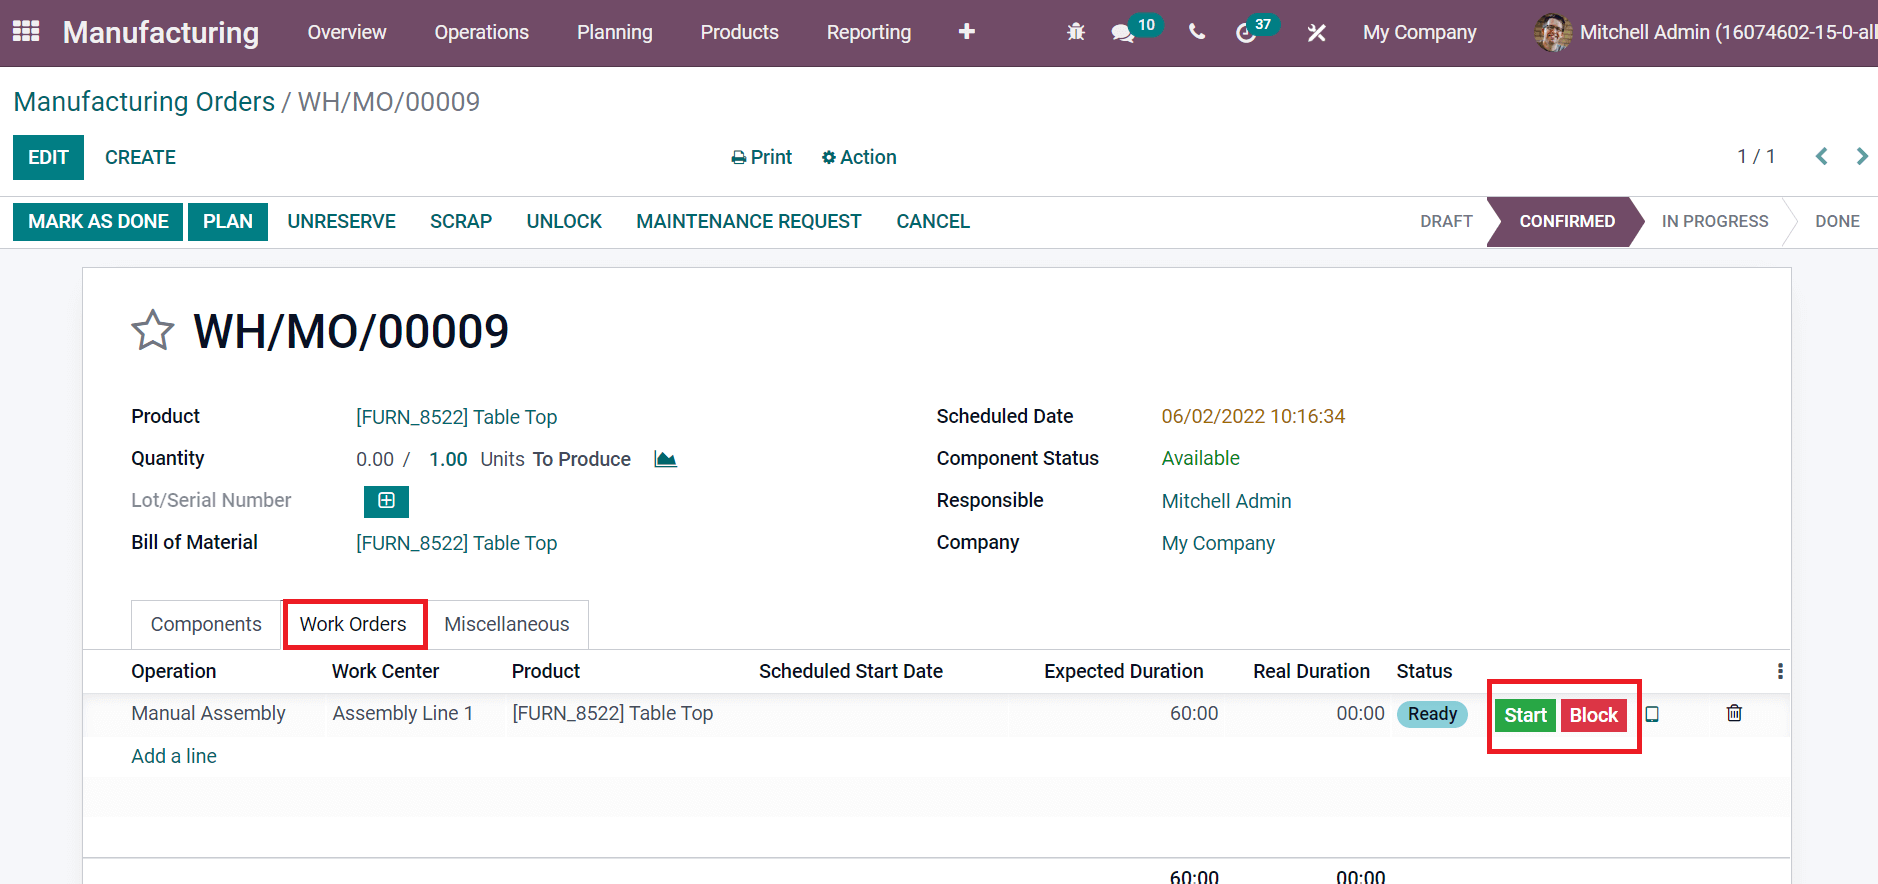The width and height of the screenshot is (1878, 884).
Task: Start the Manual Assembly work order
Action: pos(1525,715)
